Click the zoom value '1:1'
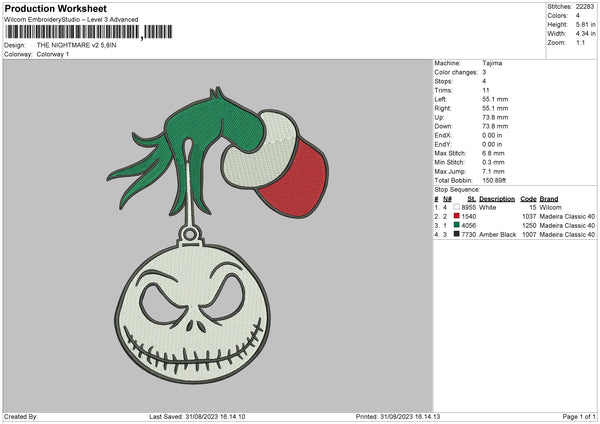Image resolution: width=600 pixels, height=424 pixels. 580,42
